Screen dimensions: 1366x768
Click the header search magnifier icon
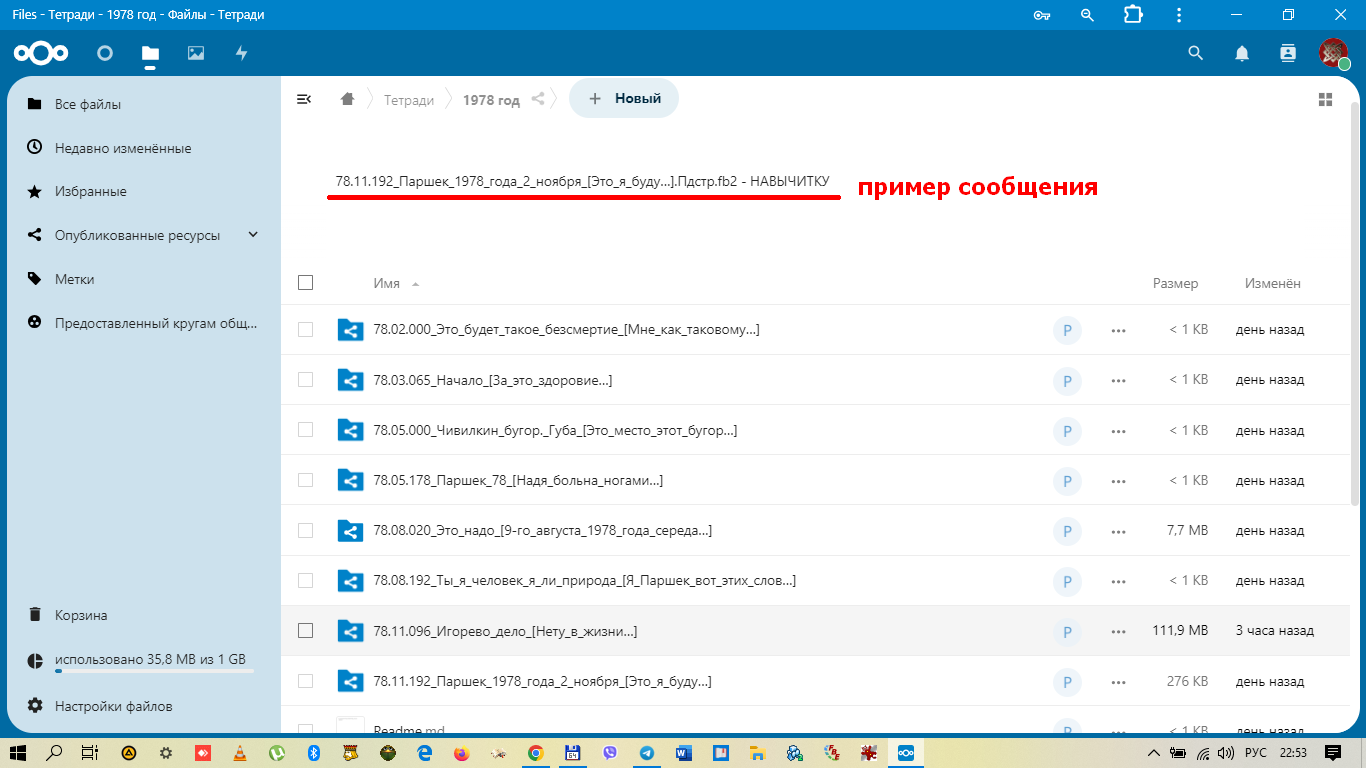[x=1195, y=53]
